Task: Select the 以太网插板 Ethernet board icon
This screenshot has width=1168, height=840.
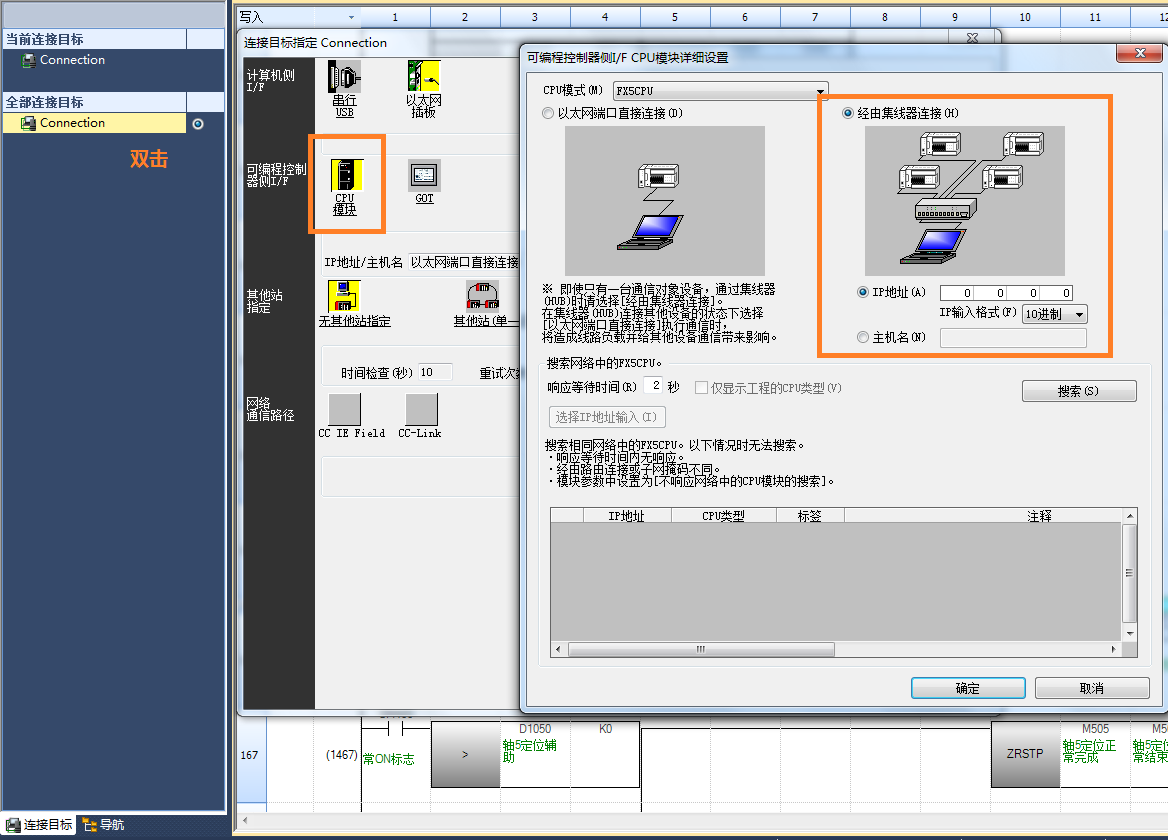Action: tap(424, 78)
